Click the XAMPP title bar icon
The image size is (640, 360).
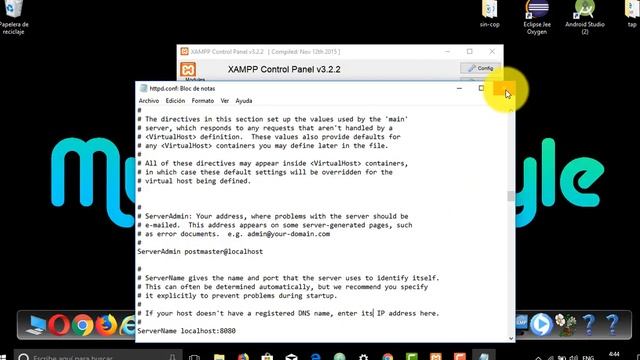(x=184, y=51)
